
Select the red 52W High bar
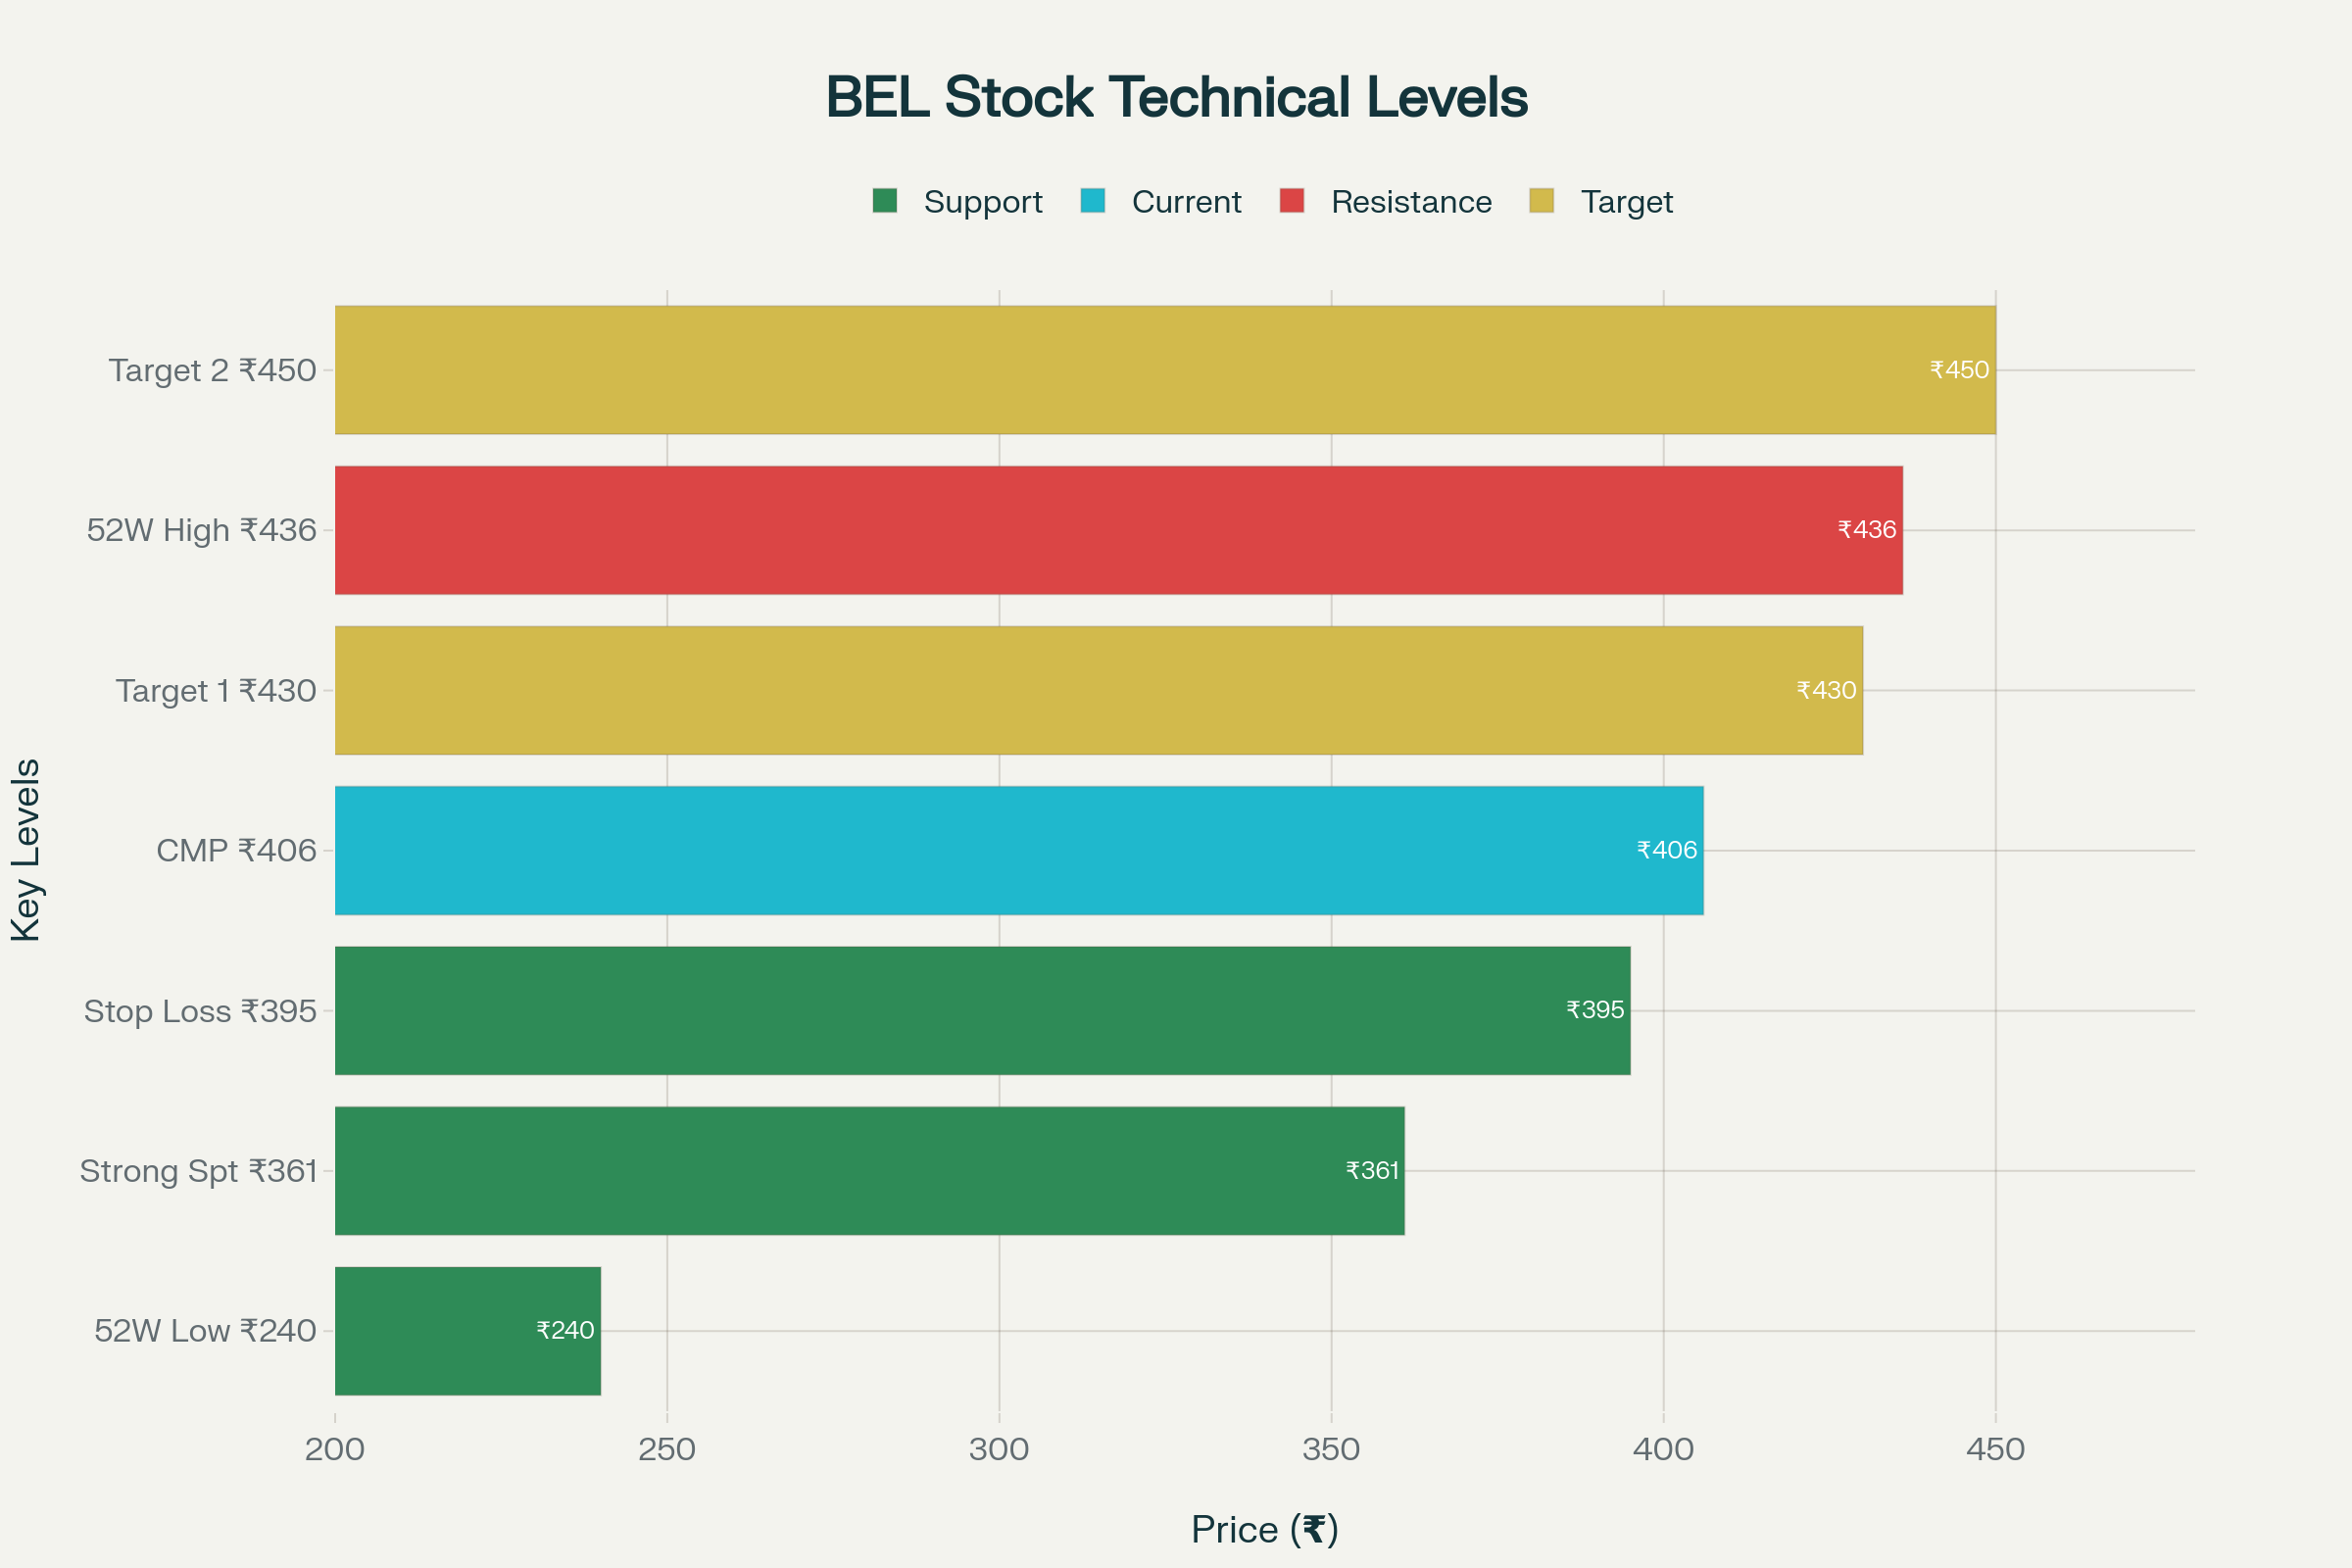pos(1100,530)
